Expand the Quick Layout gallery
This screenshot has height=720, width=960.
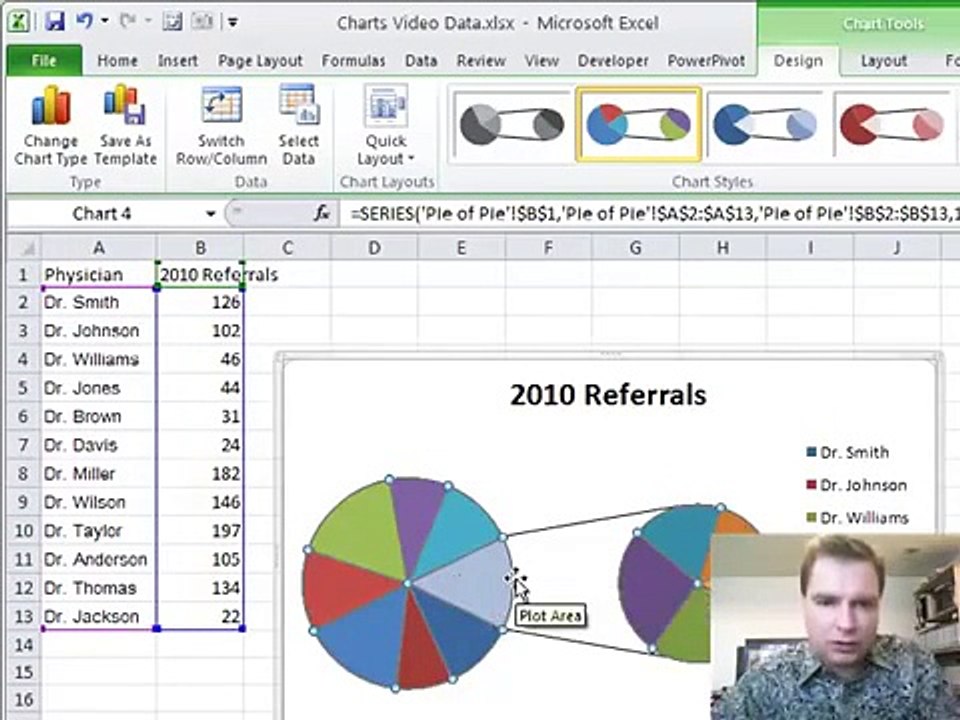point(386,126)
